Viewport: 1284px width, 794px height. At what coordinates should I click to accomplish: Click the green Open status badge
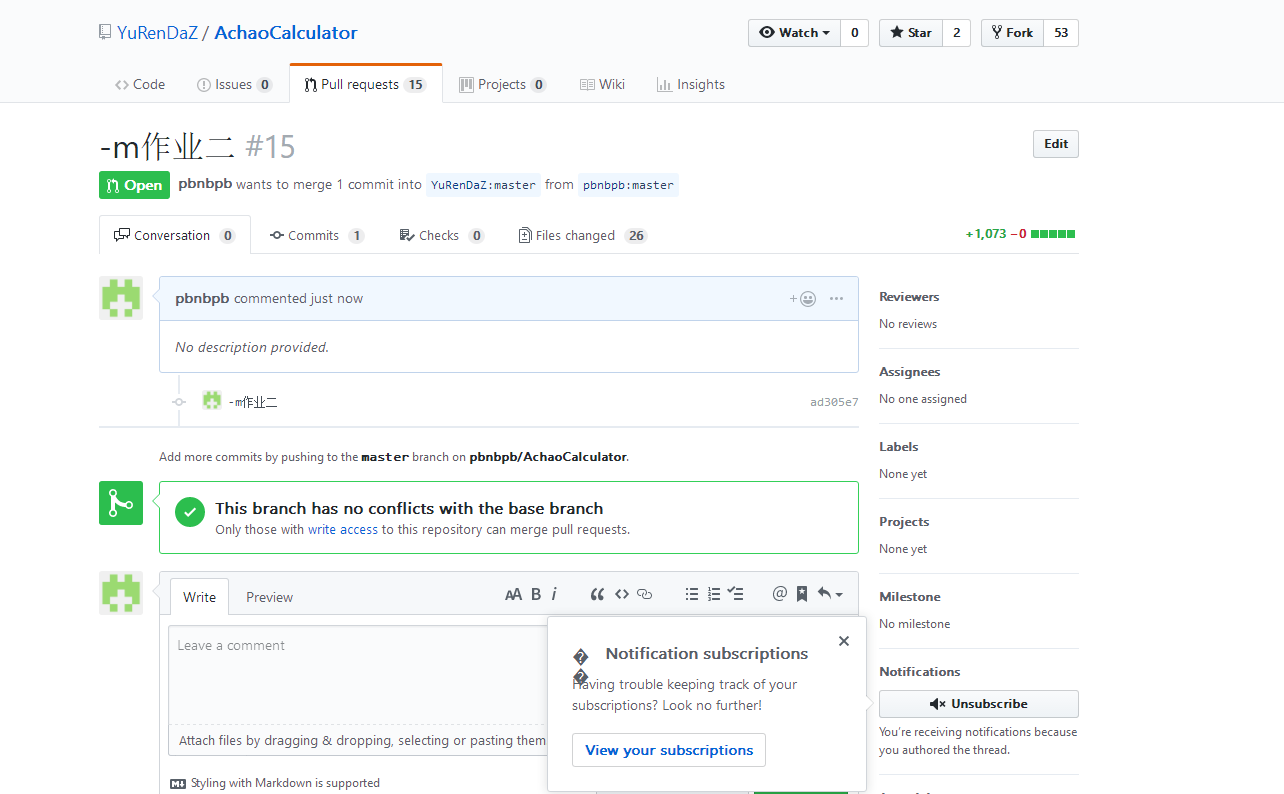pos(134,185)
